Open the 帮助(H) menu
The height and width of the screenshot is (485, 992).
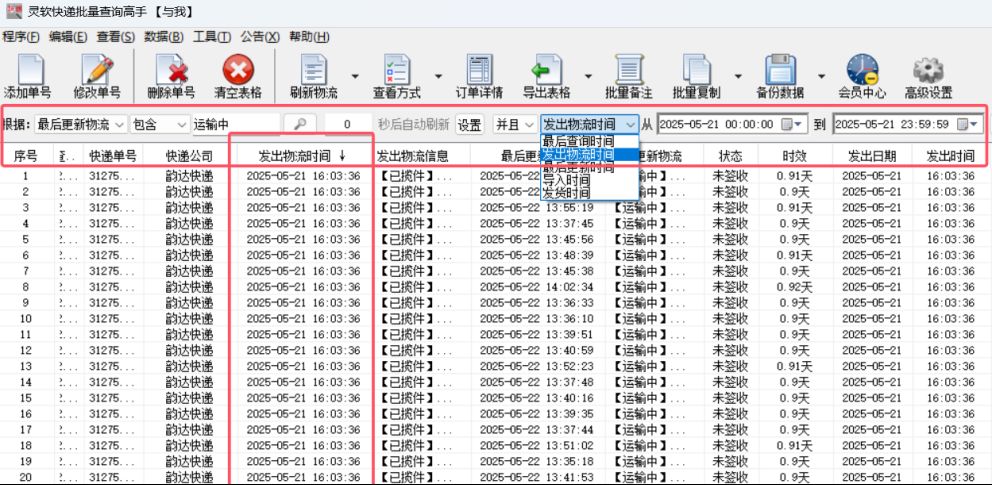point(309,37)
